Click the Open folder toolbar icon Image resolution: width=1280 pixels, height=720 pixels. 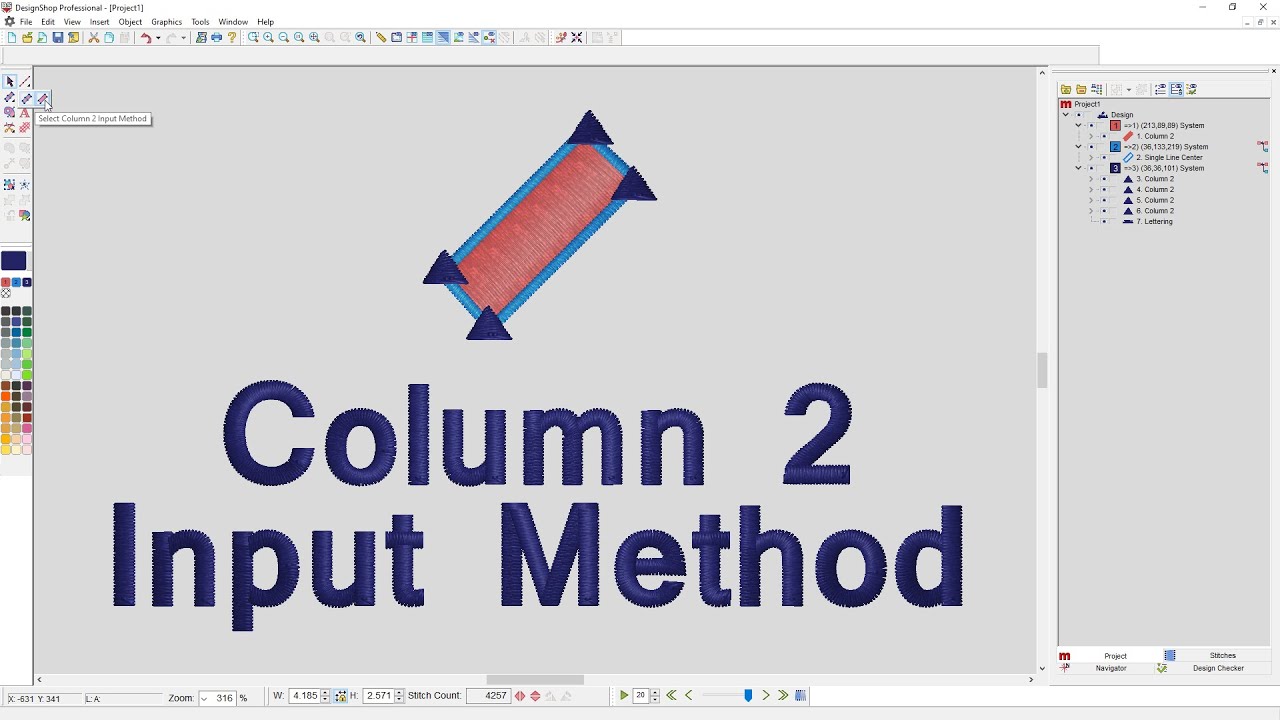27,37
